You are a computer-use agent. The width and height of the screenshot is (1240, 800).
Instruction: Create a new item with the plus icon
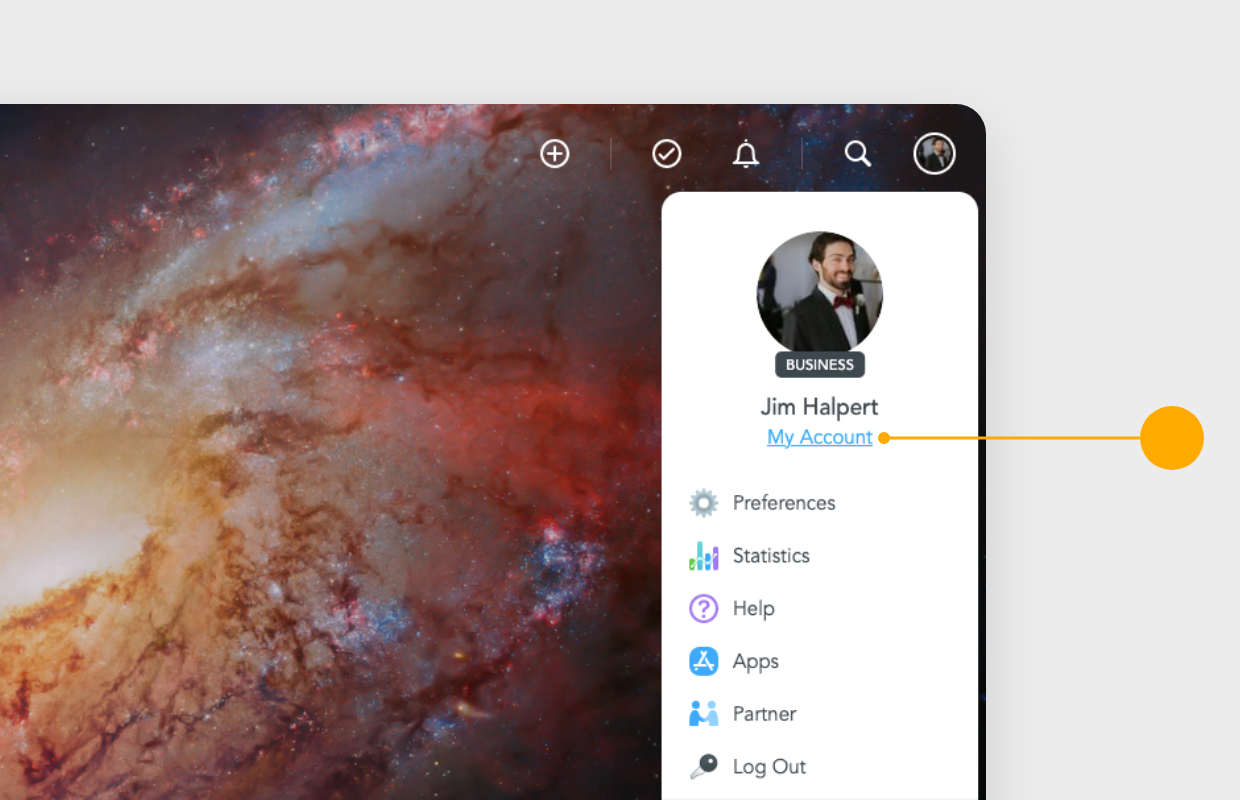click(x=555, y=154)
